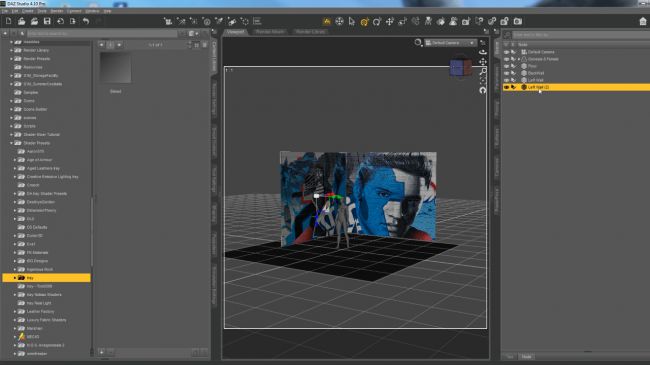Collapse the Shader Presets folder

pyautogui.click(x=12, y=143)
